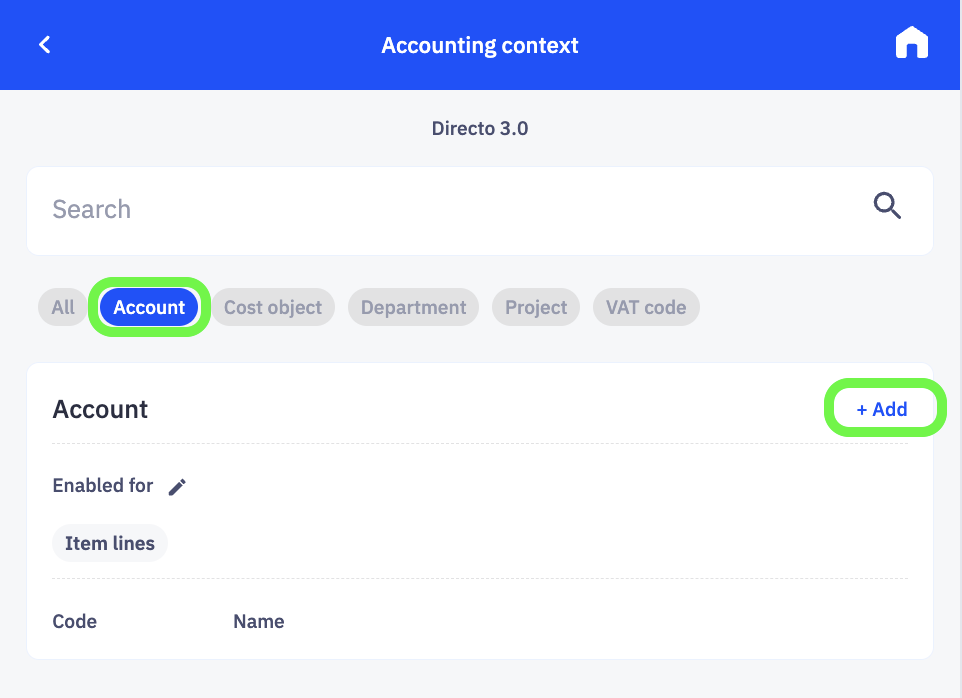Select the Department filter
962x698 pixels.
coord(413,307)
